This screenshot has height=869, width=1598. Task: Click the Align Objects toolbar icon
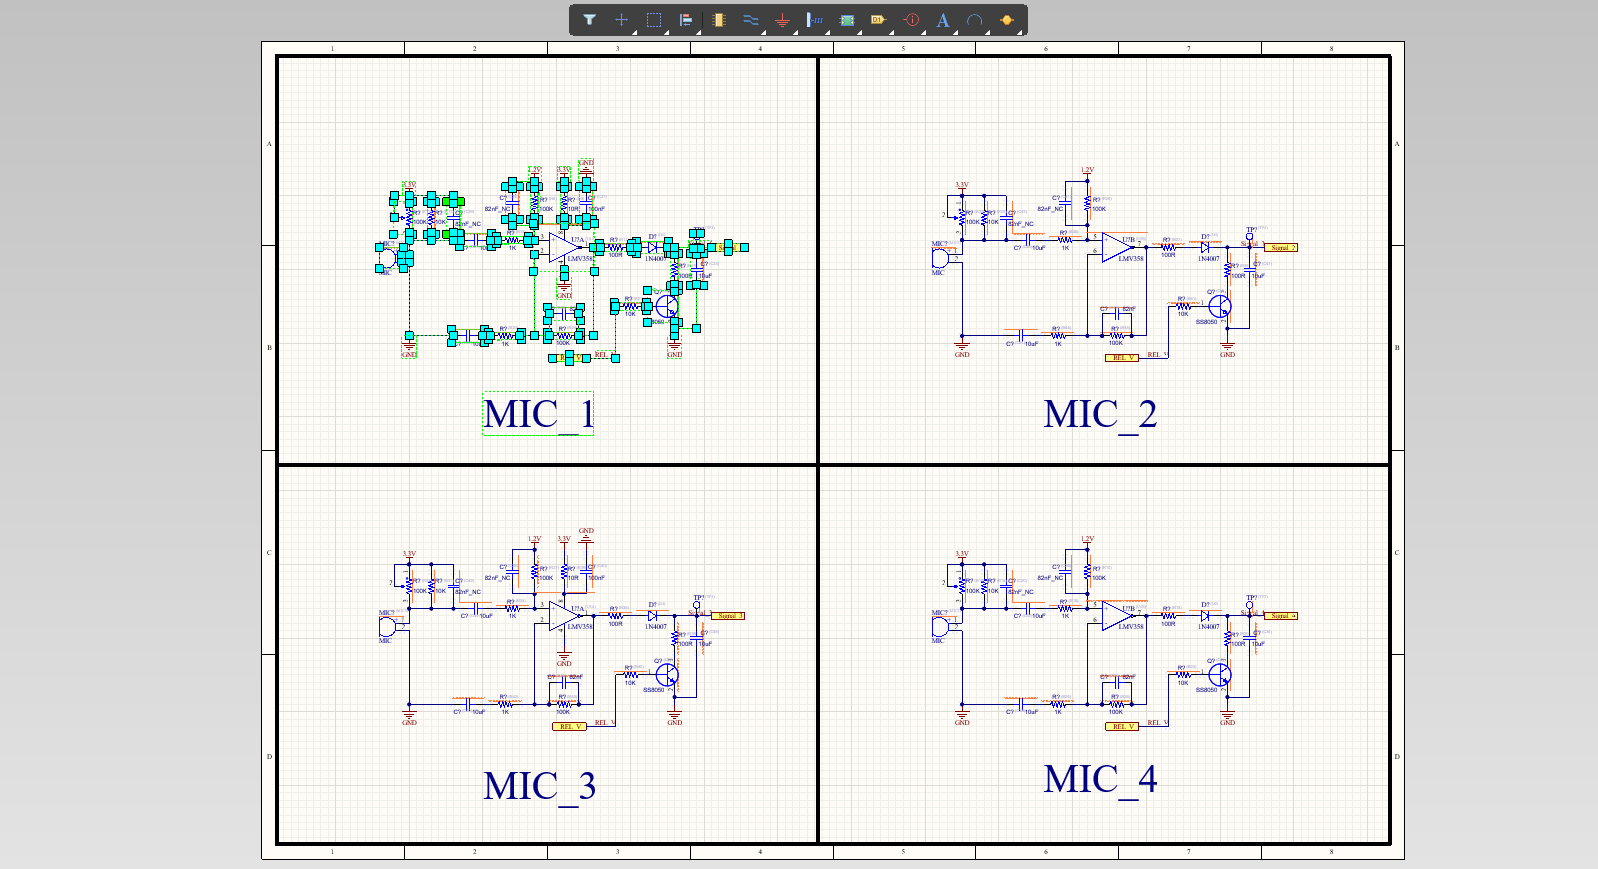[x=686, y=20]
